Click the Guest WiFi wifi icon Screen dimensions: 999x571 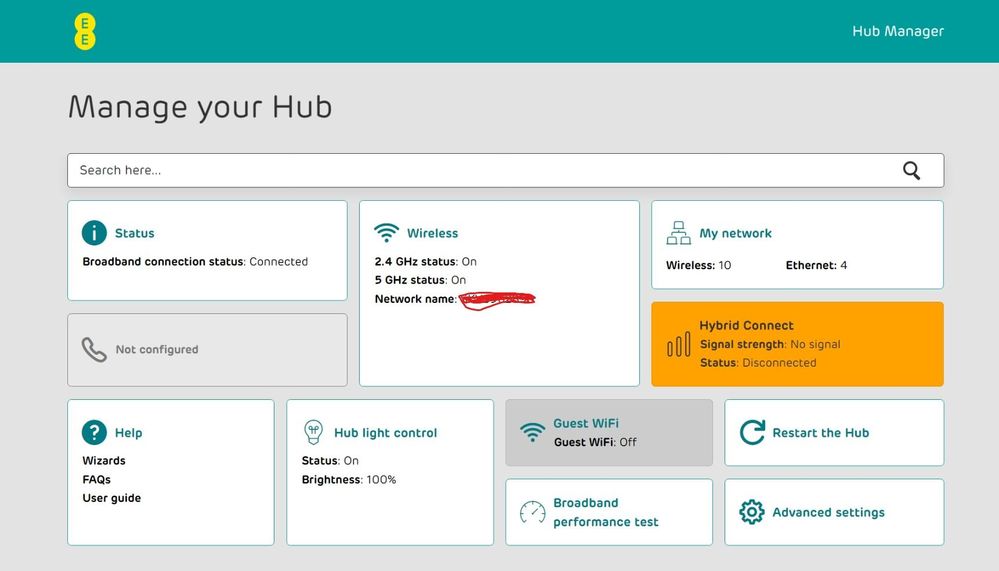coord(532,432)
